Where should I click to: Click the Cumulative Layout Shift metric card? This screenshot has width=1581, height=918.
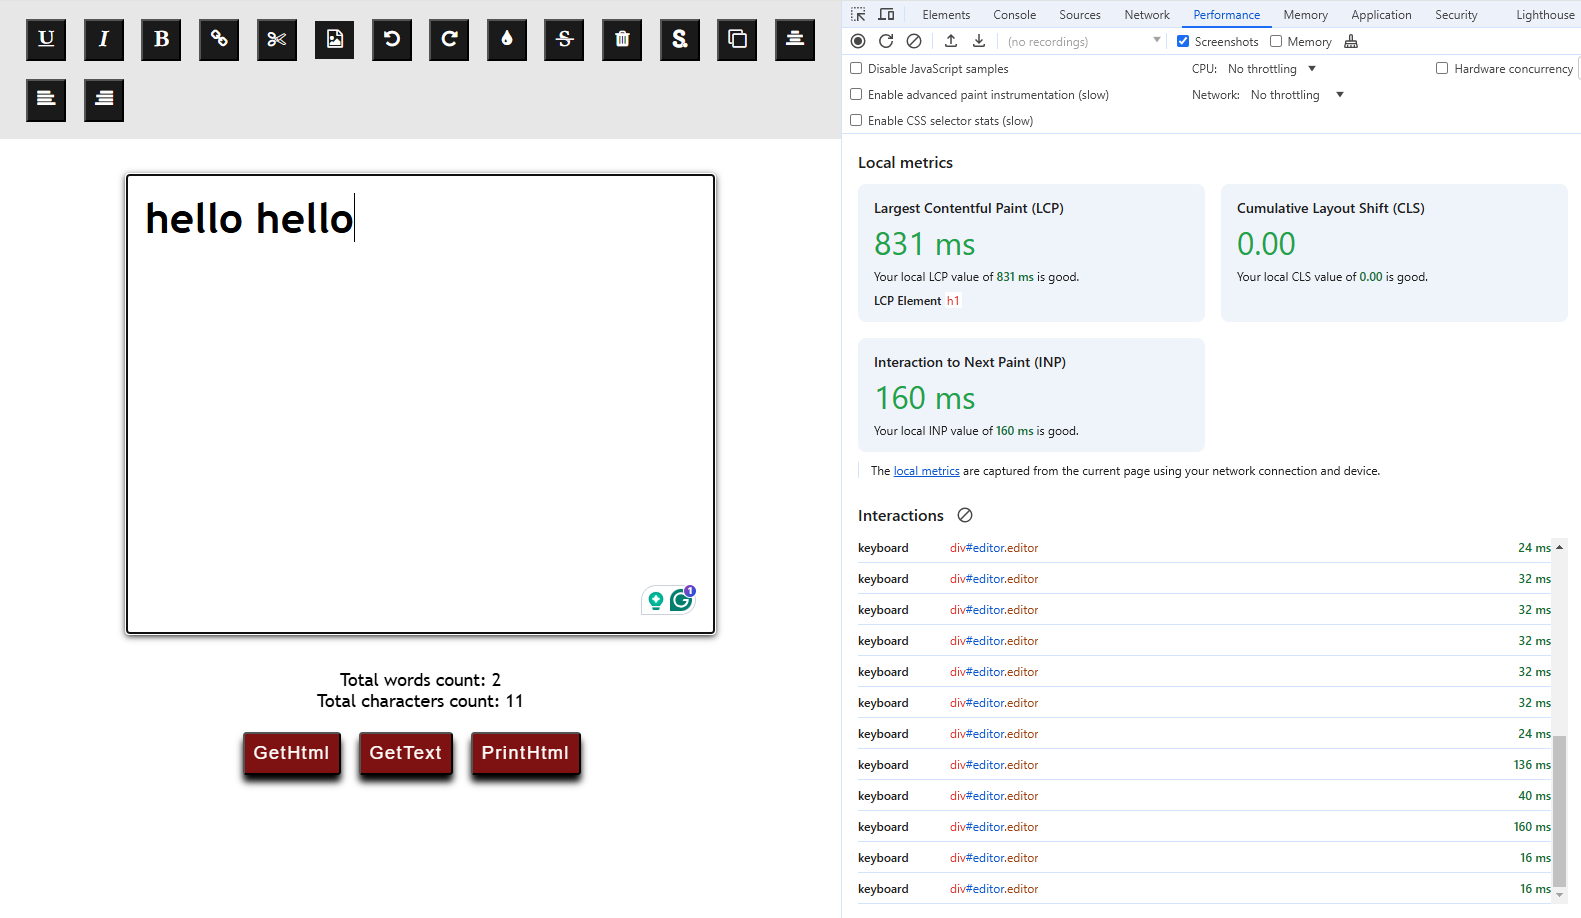point(1394,253)
